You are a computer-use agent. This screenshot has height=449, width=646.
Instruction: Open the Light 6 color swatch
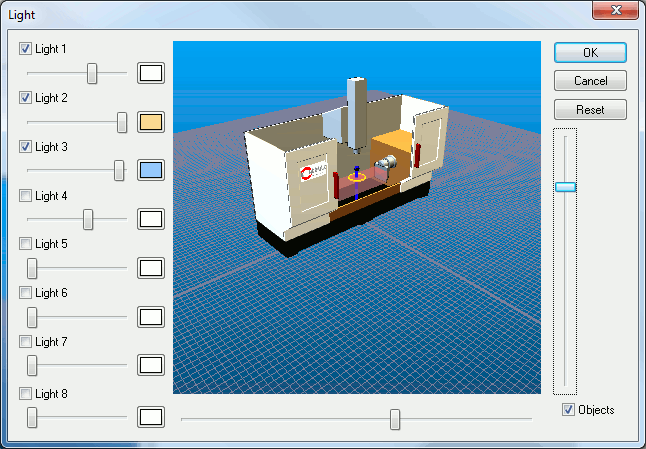tap(151, 317)
